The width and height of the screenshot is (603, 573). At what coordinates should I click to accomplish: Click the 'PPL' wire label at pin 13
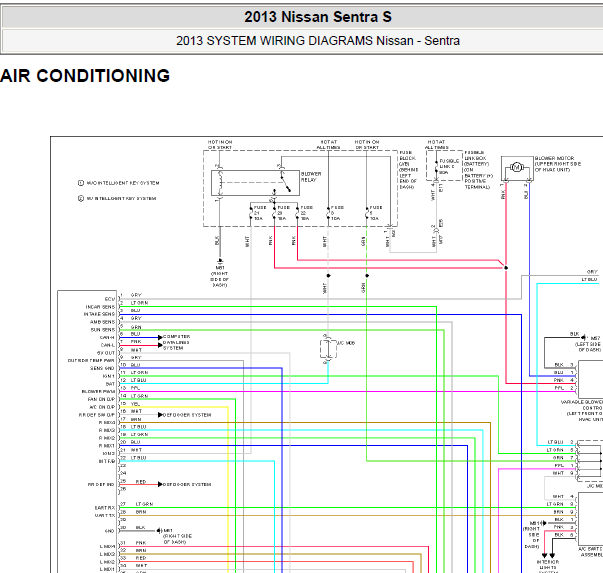(x=135, y=388)
